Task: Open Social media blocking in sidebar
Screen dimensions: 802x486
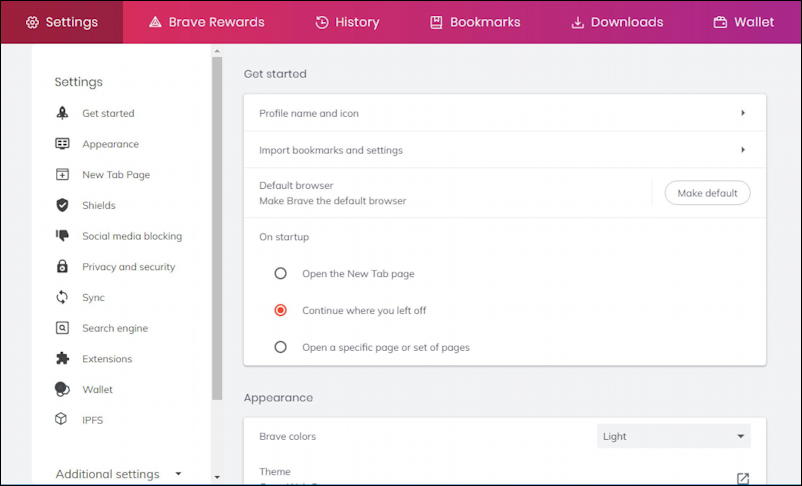Action: point(132,236)
